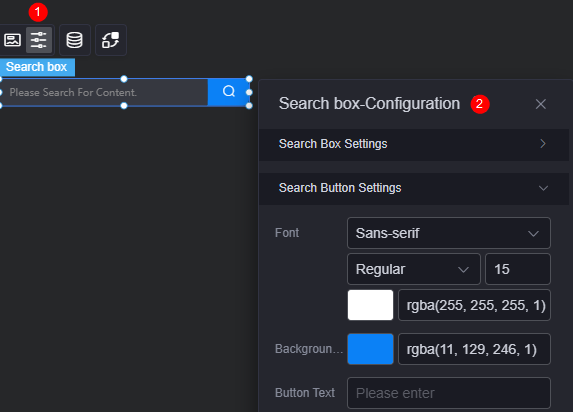Click the red step 2 marker
Screen dimensions: 573x412
[x=480, y=104]
